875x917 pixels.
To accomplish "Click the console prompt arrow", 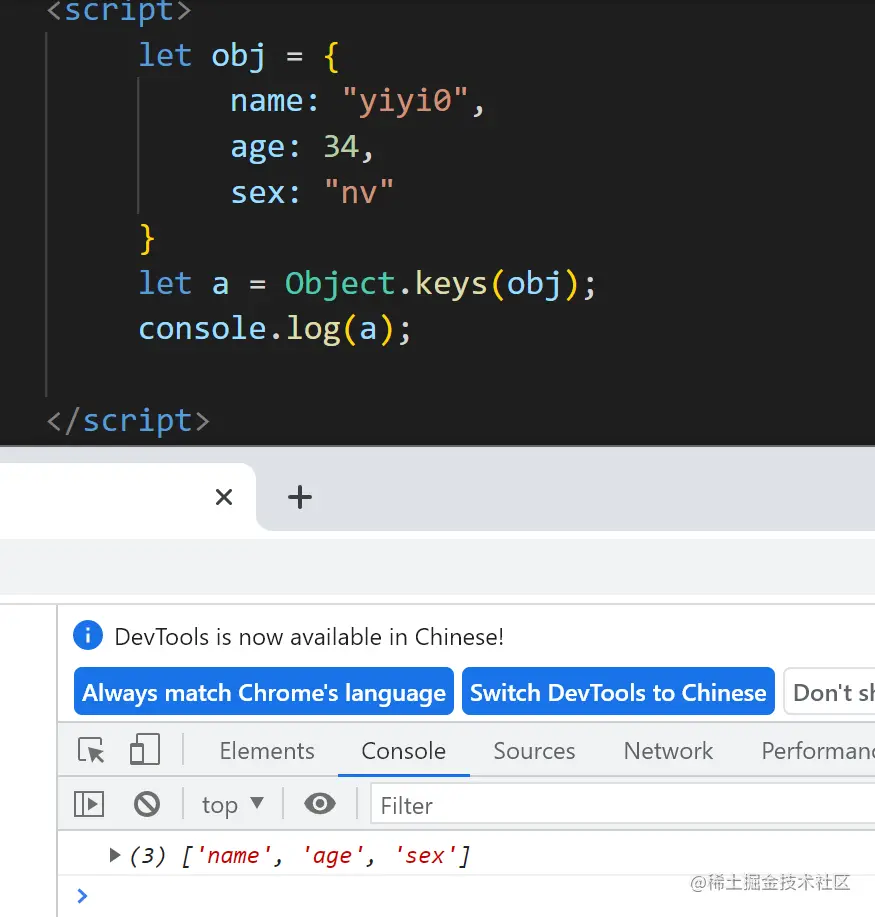I will coord(82,895).
